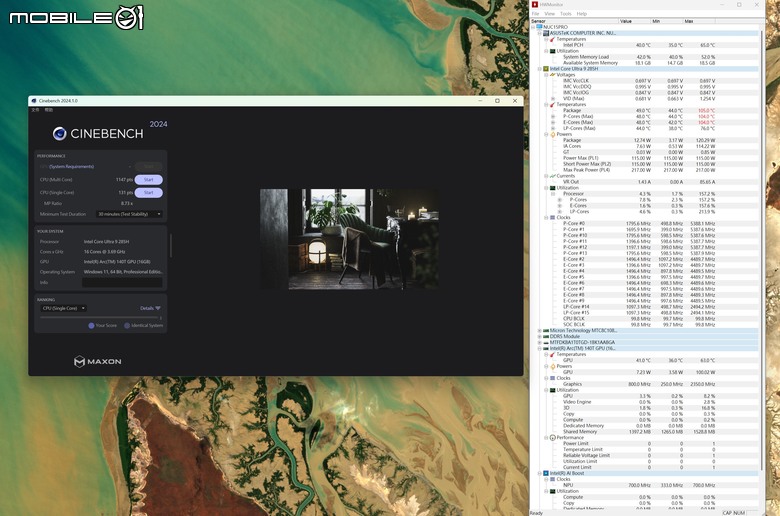Click the Value column header in HWMonitor
Screen dimensions: 780x516
(x=635, y=21)
